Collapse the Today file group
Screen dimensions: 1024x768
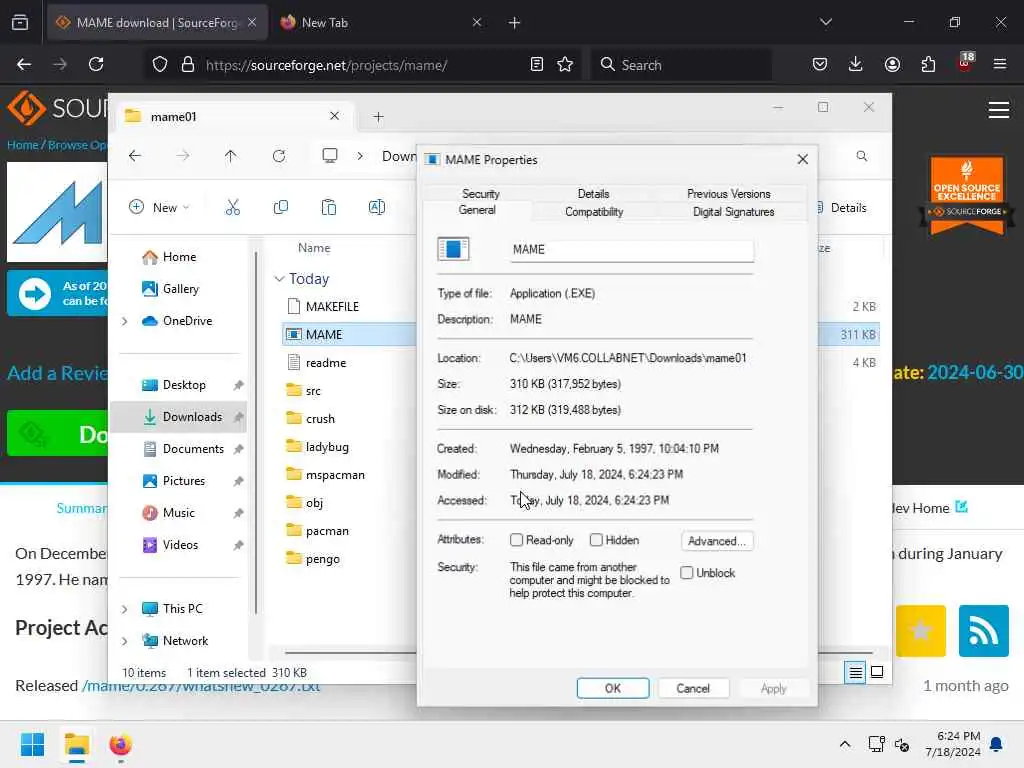[x=280, y=279]
